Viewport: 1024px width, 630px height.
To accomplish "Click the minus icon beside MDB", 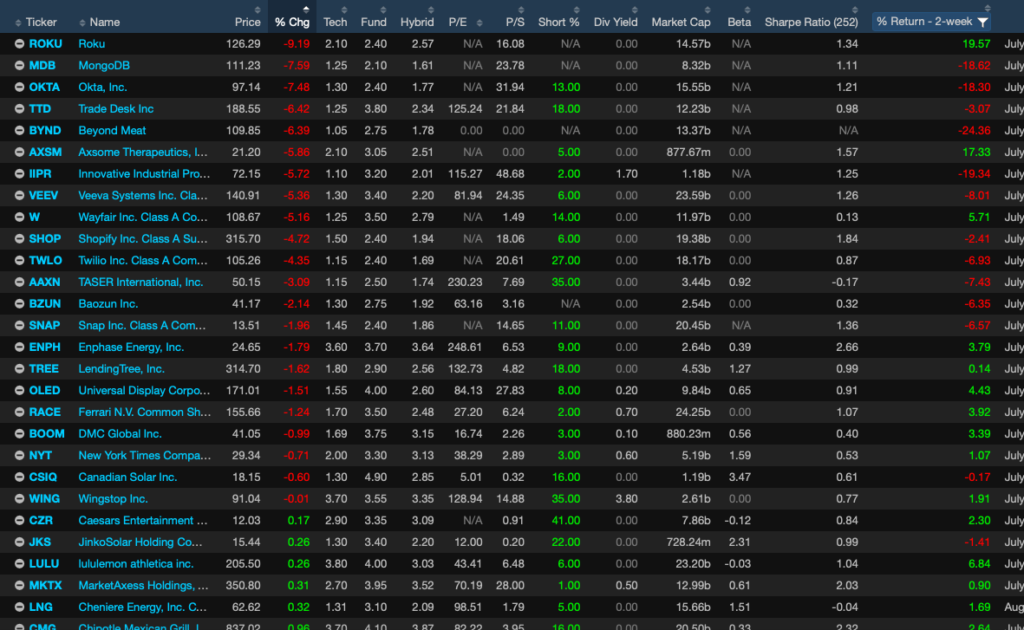I will coord(20,65).
